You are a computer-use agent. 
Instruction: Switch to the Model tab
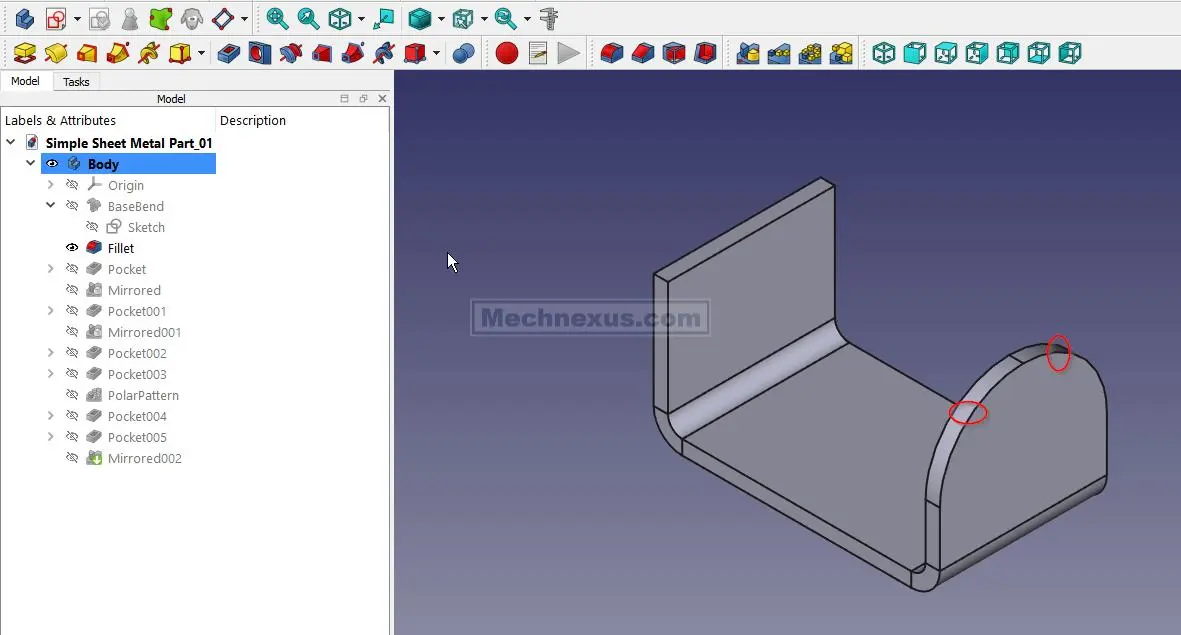point(25,82)
